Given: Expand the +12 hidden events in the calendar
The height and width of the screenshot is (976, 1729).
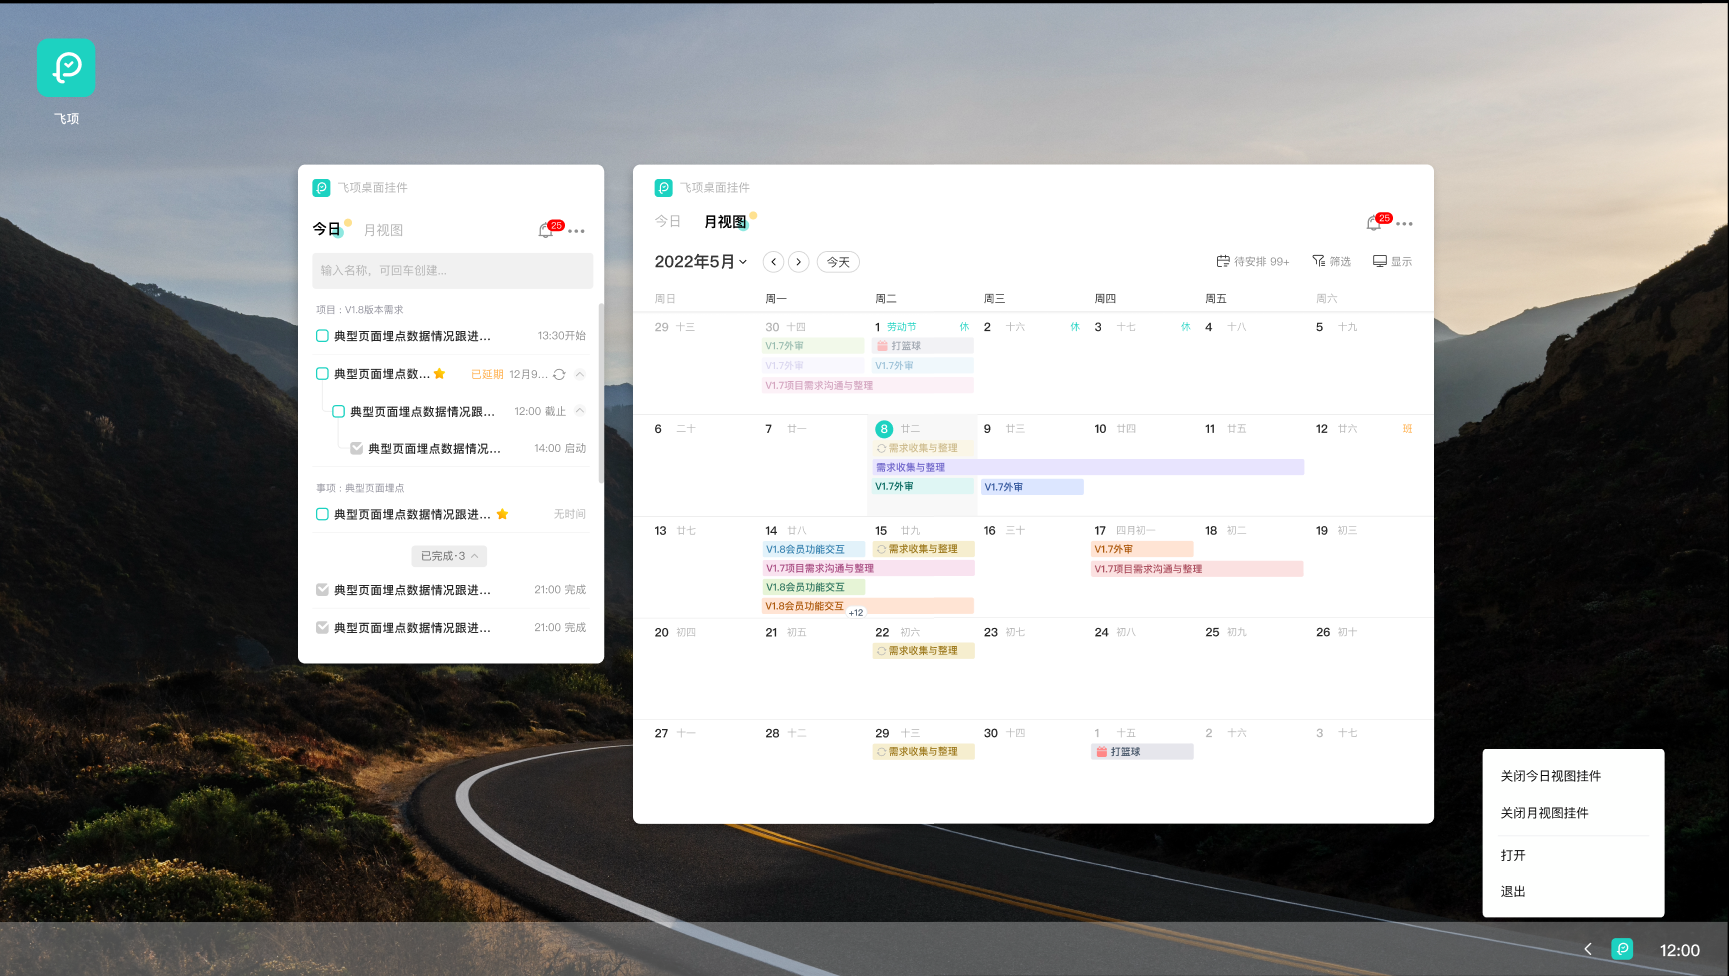Looking at the screenshot, I should tap(855, 611).
